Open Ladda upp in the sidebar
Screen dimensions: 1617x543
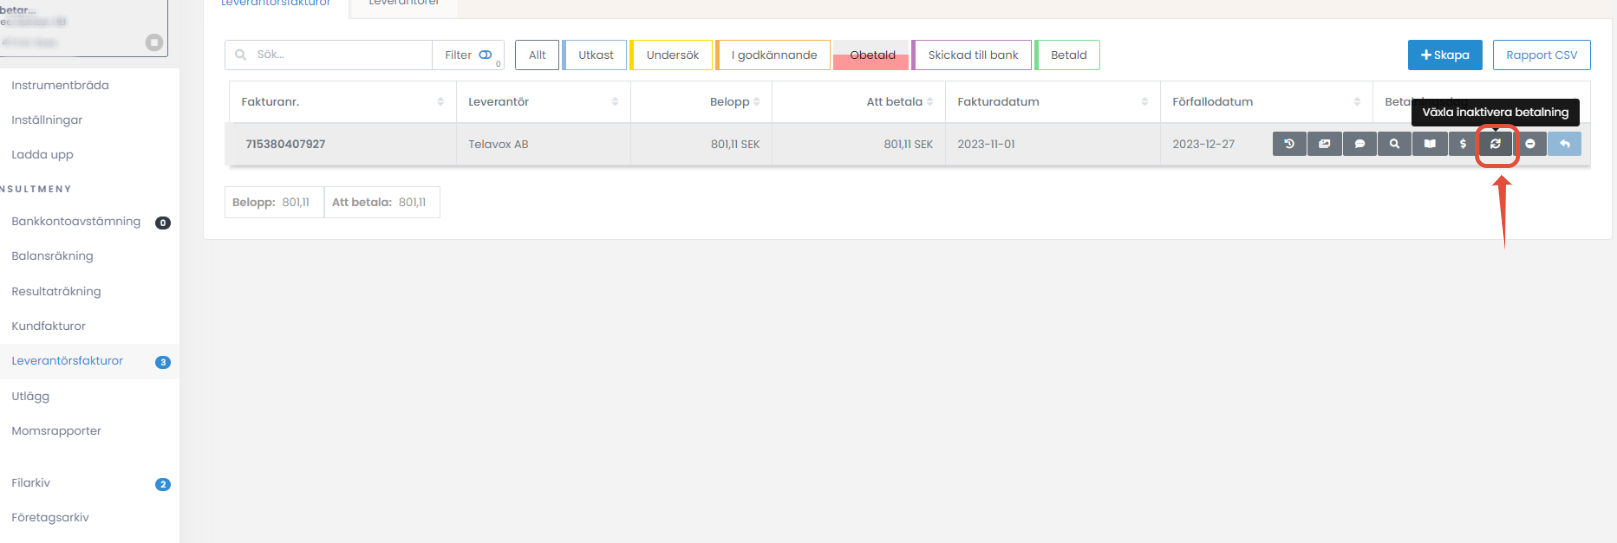click(42, 155)
